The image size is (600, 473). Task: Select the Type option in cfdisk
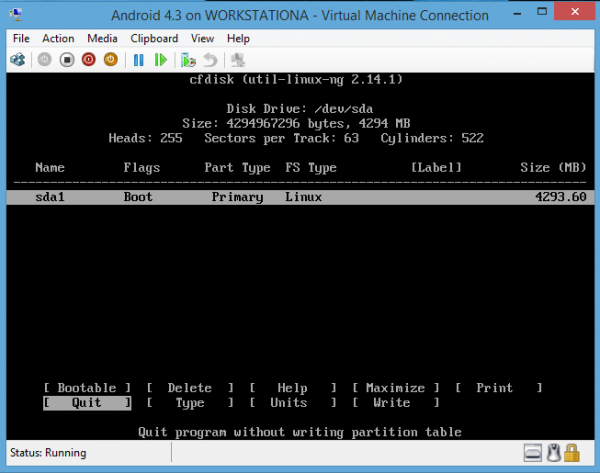tap(190, 403)
